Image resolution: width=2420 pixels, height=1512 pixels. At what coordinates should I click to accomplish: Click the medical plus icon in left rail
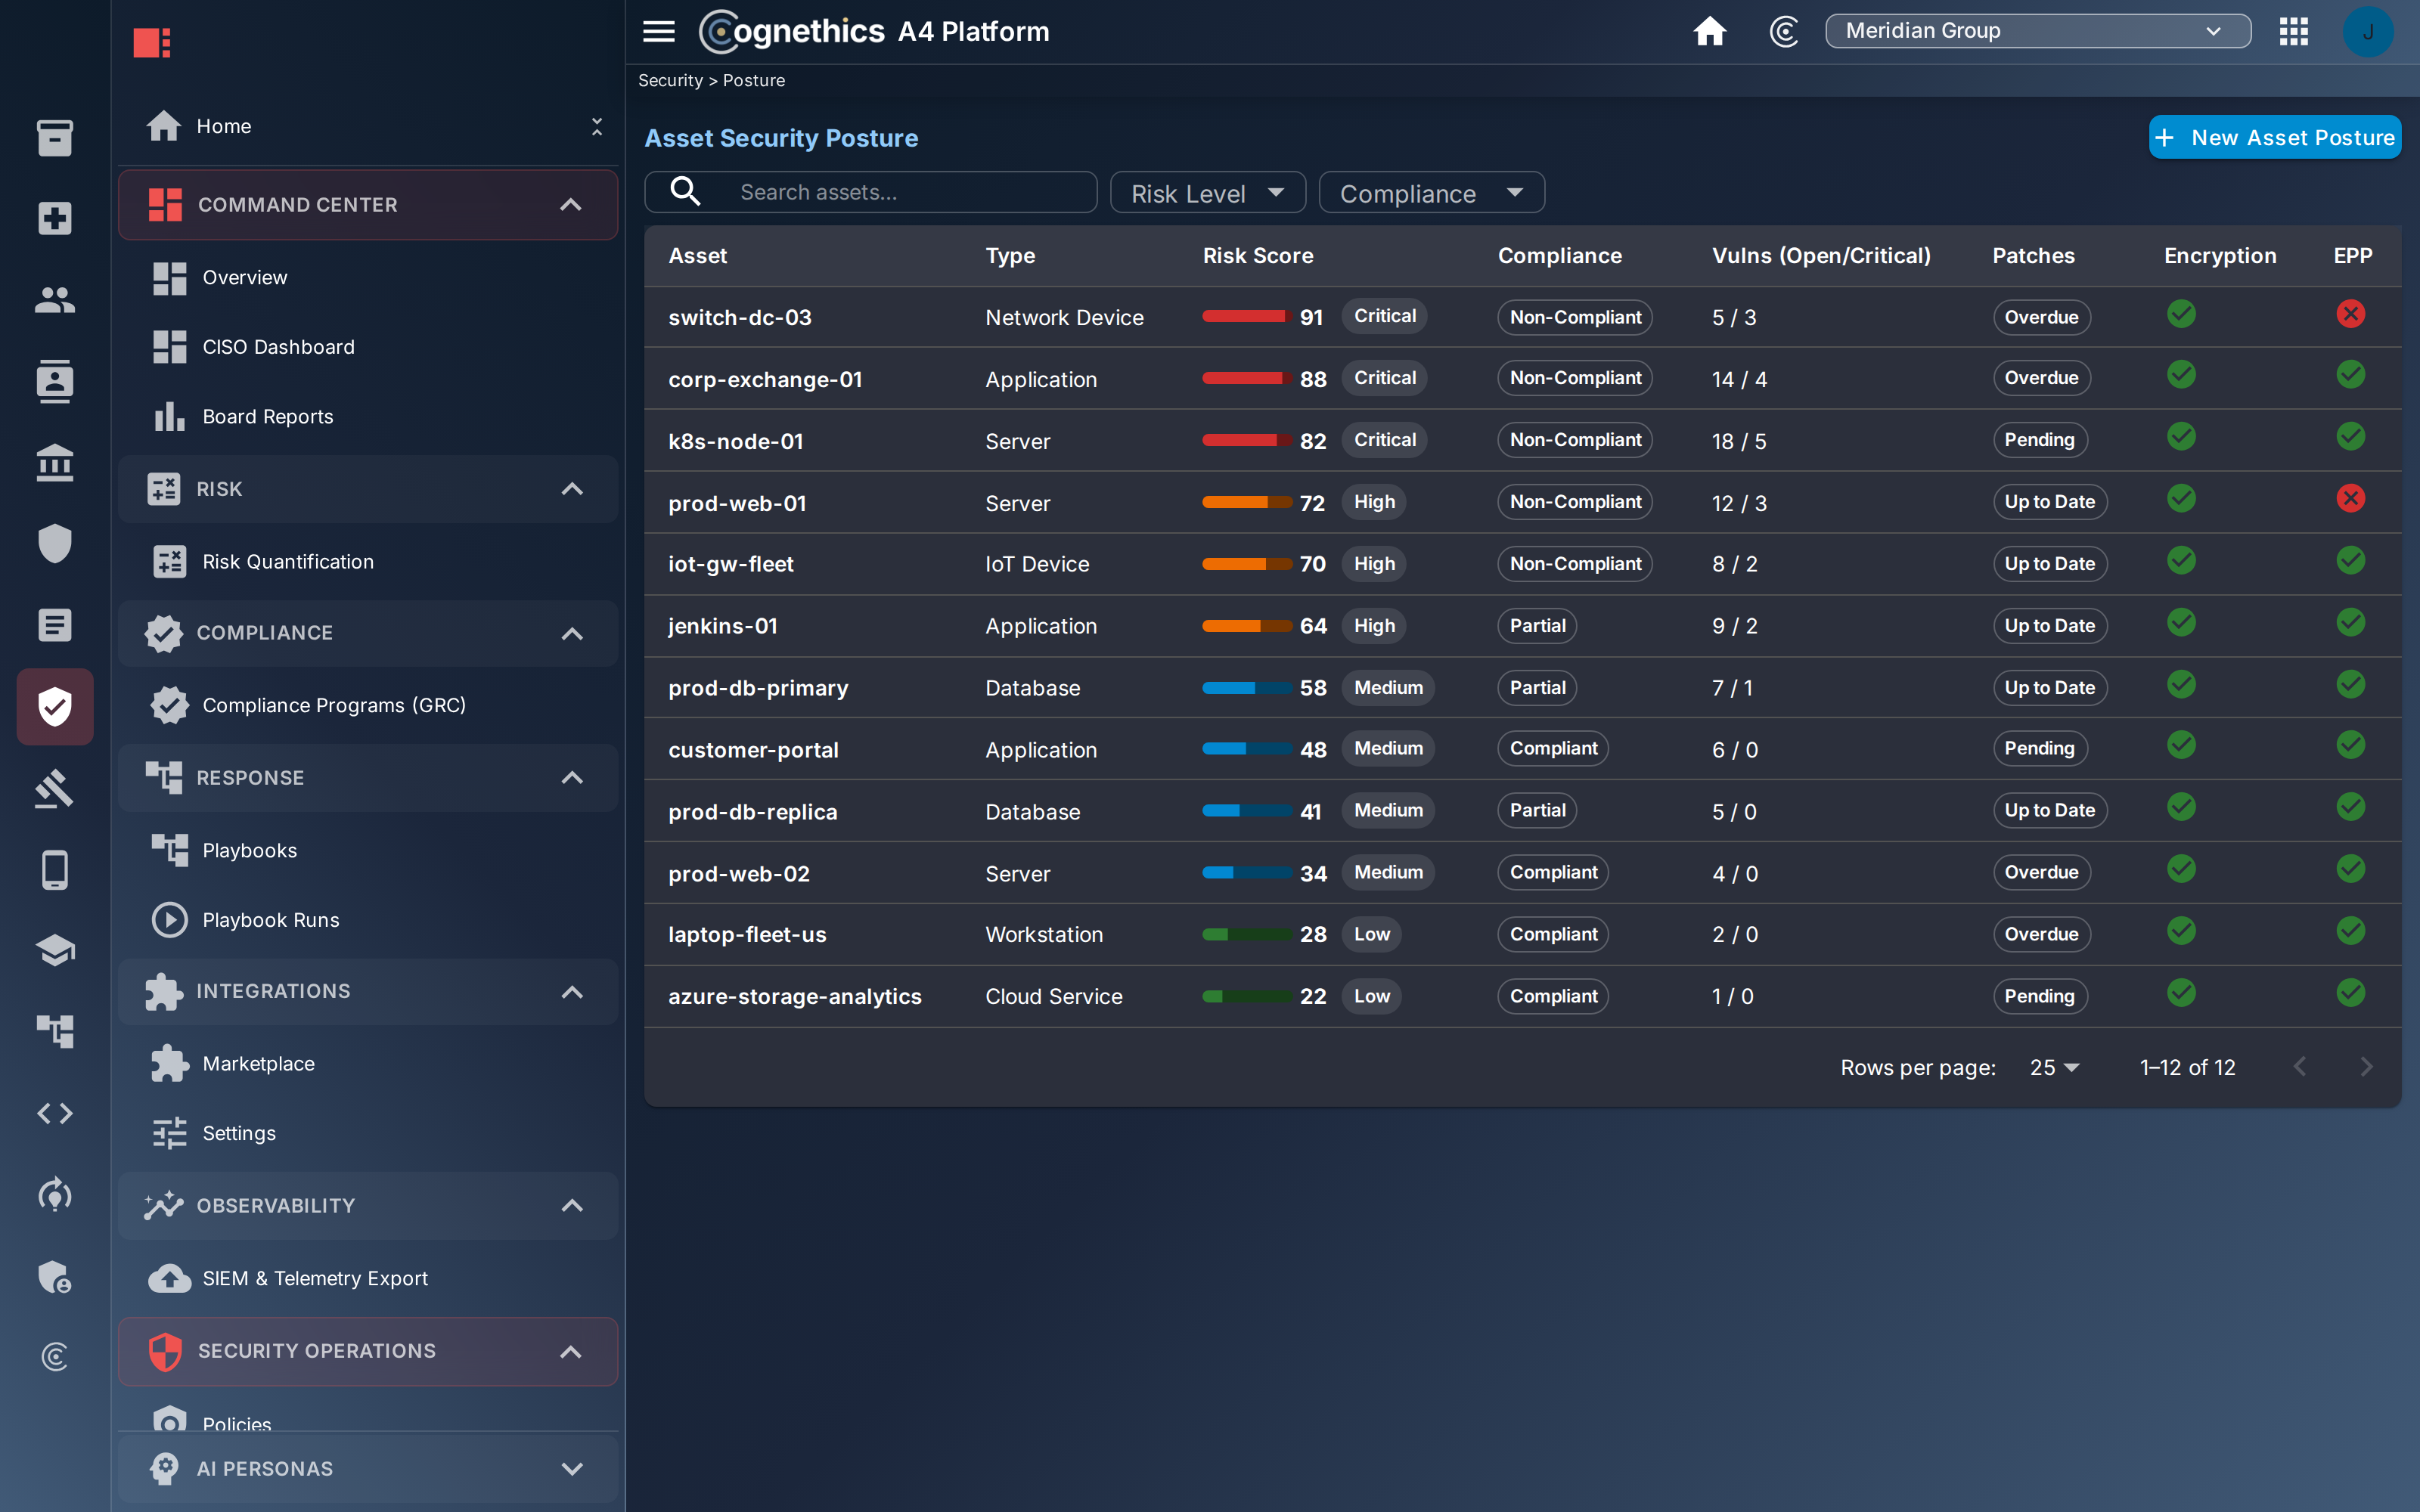tap(55, 218)
